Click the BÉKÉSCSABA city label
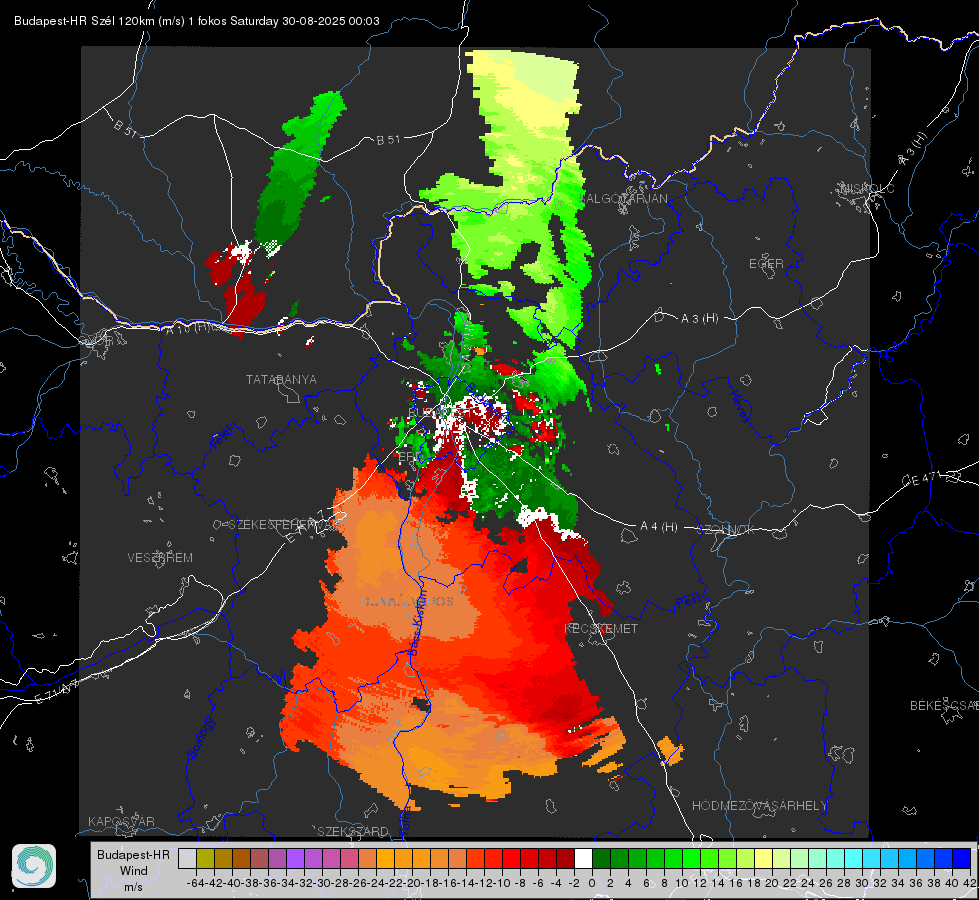Viewport: 979px width, 900px height. tap(944, 706)
